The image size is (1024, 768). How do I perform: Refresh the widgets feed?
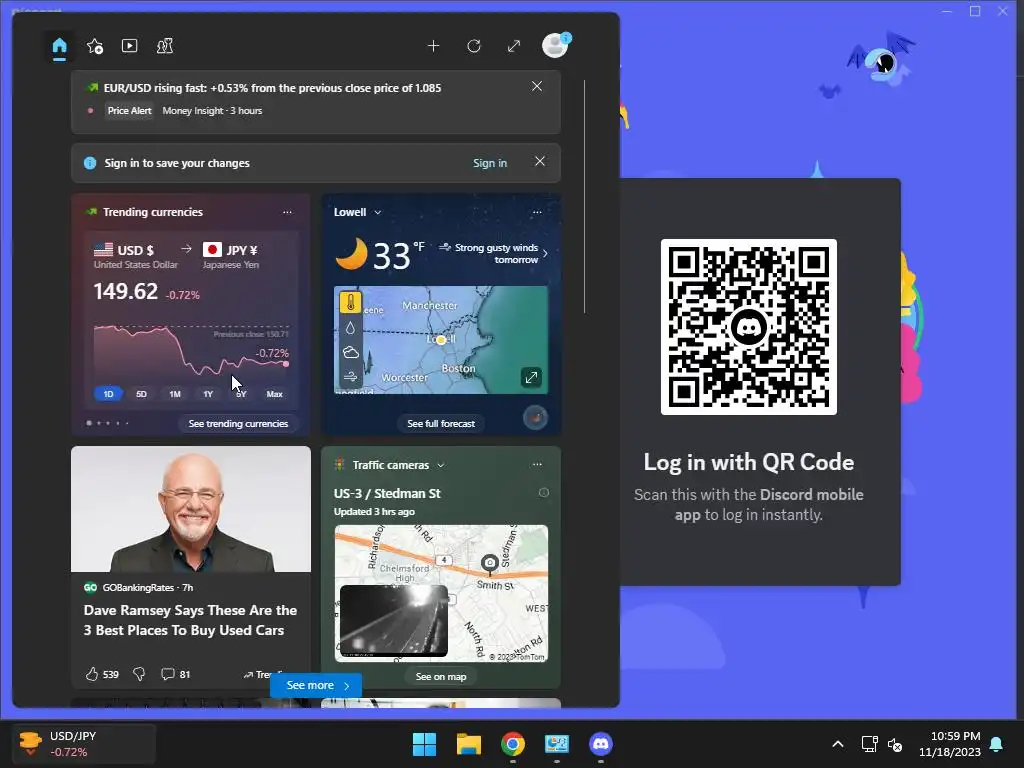click(x=474, y=46)
